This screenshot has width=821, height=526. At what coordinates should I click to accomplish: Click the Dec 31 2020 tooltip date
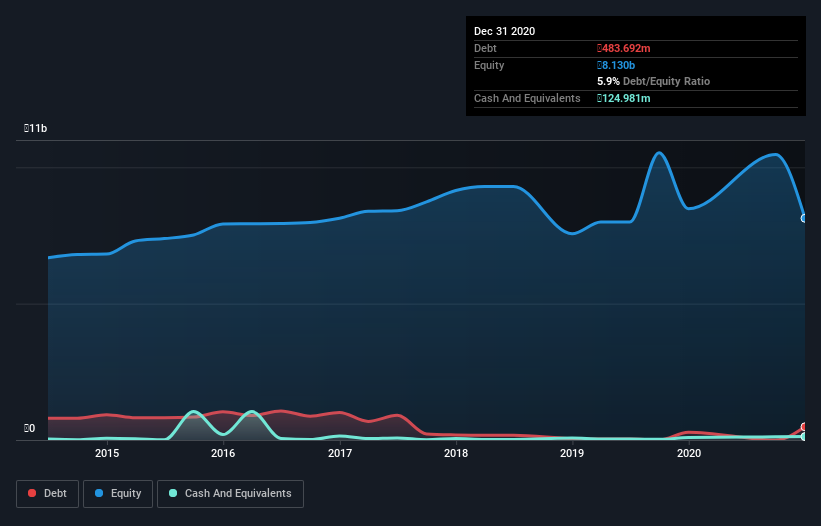504,31
